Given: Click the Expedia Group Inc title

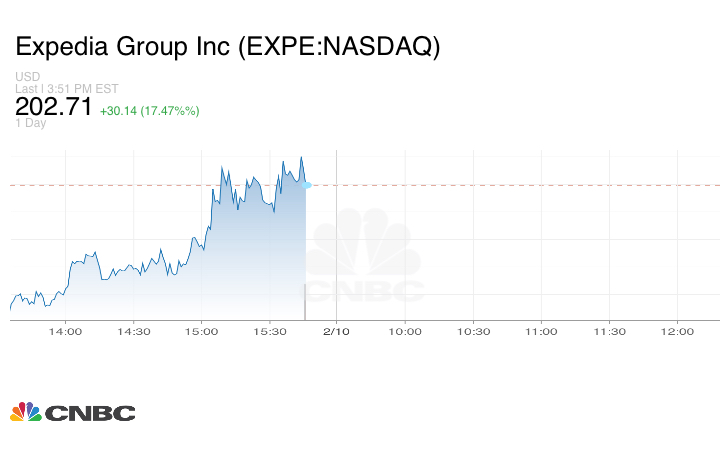Looking at the screenshot, I should tap(227, 47).
